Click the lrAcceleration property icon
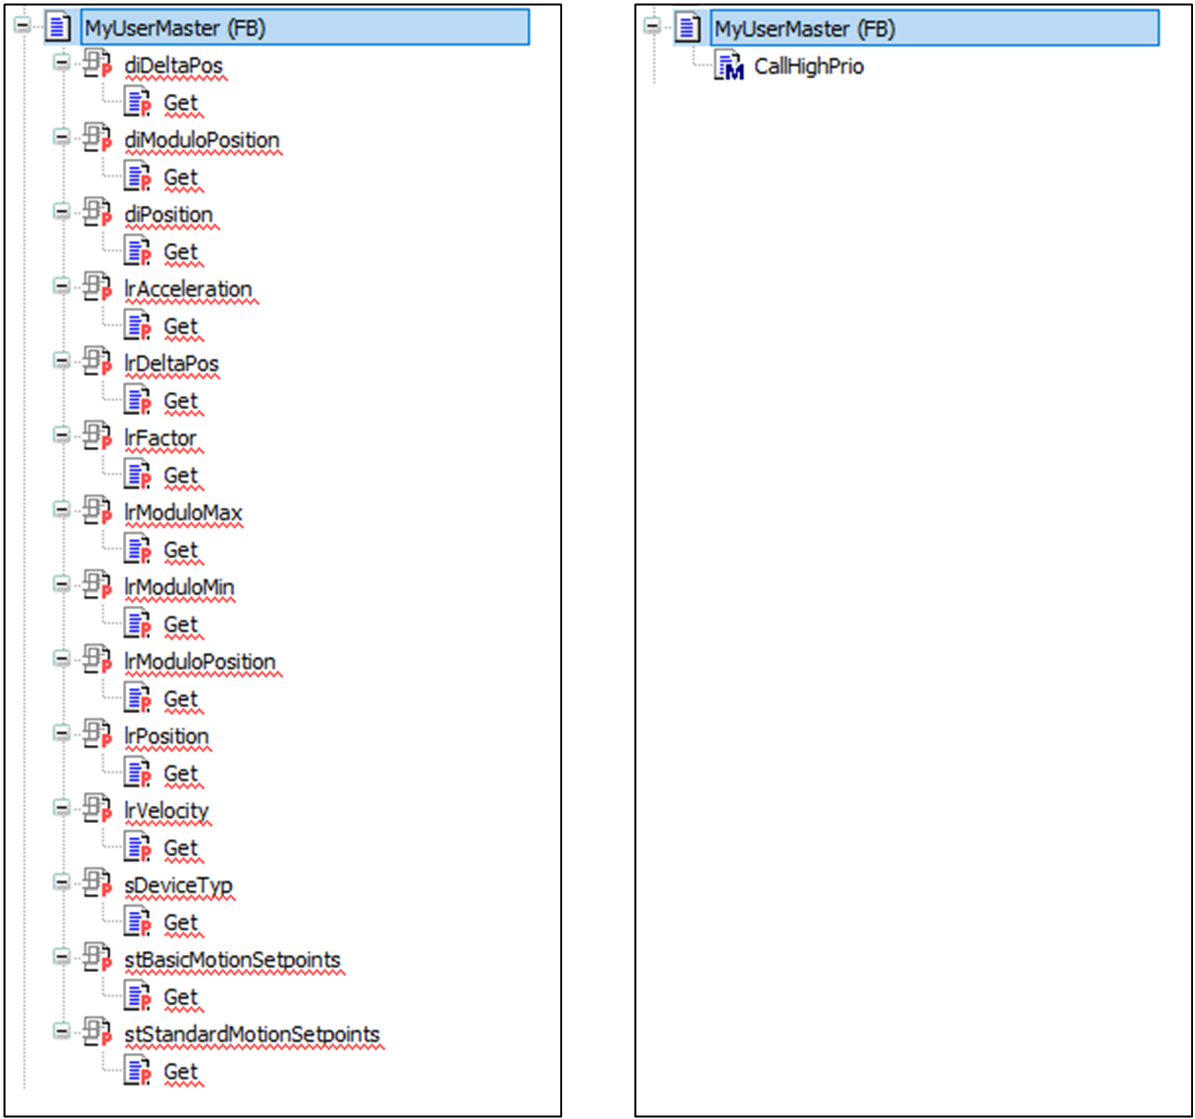This screenshot has width=1195, height=1119. 97,290
